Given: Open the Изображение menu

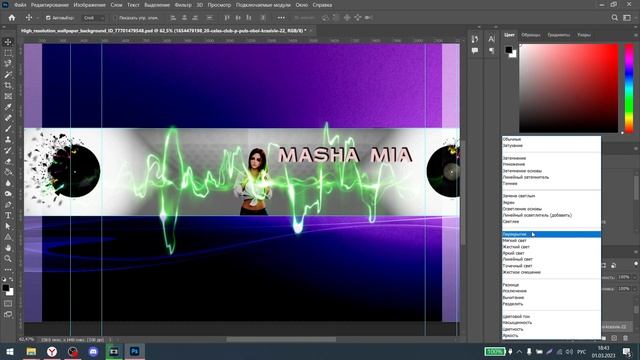Looking at the screenshot, I should pos(89,5).
